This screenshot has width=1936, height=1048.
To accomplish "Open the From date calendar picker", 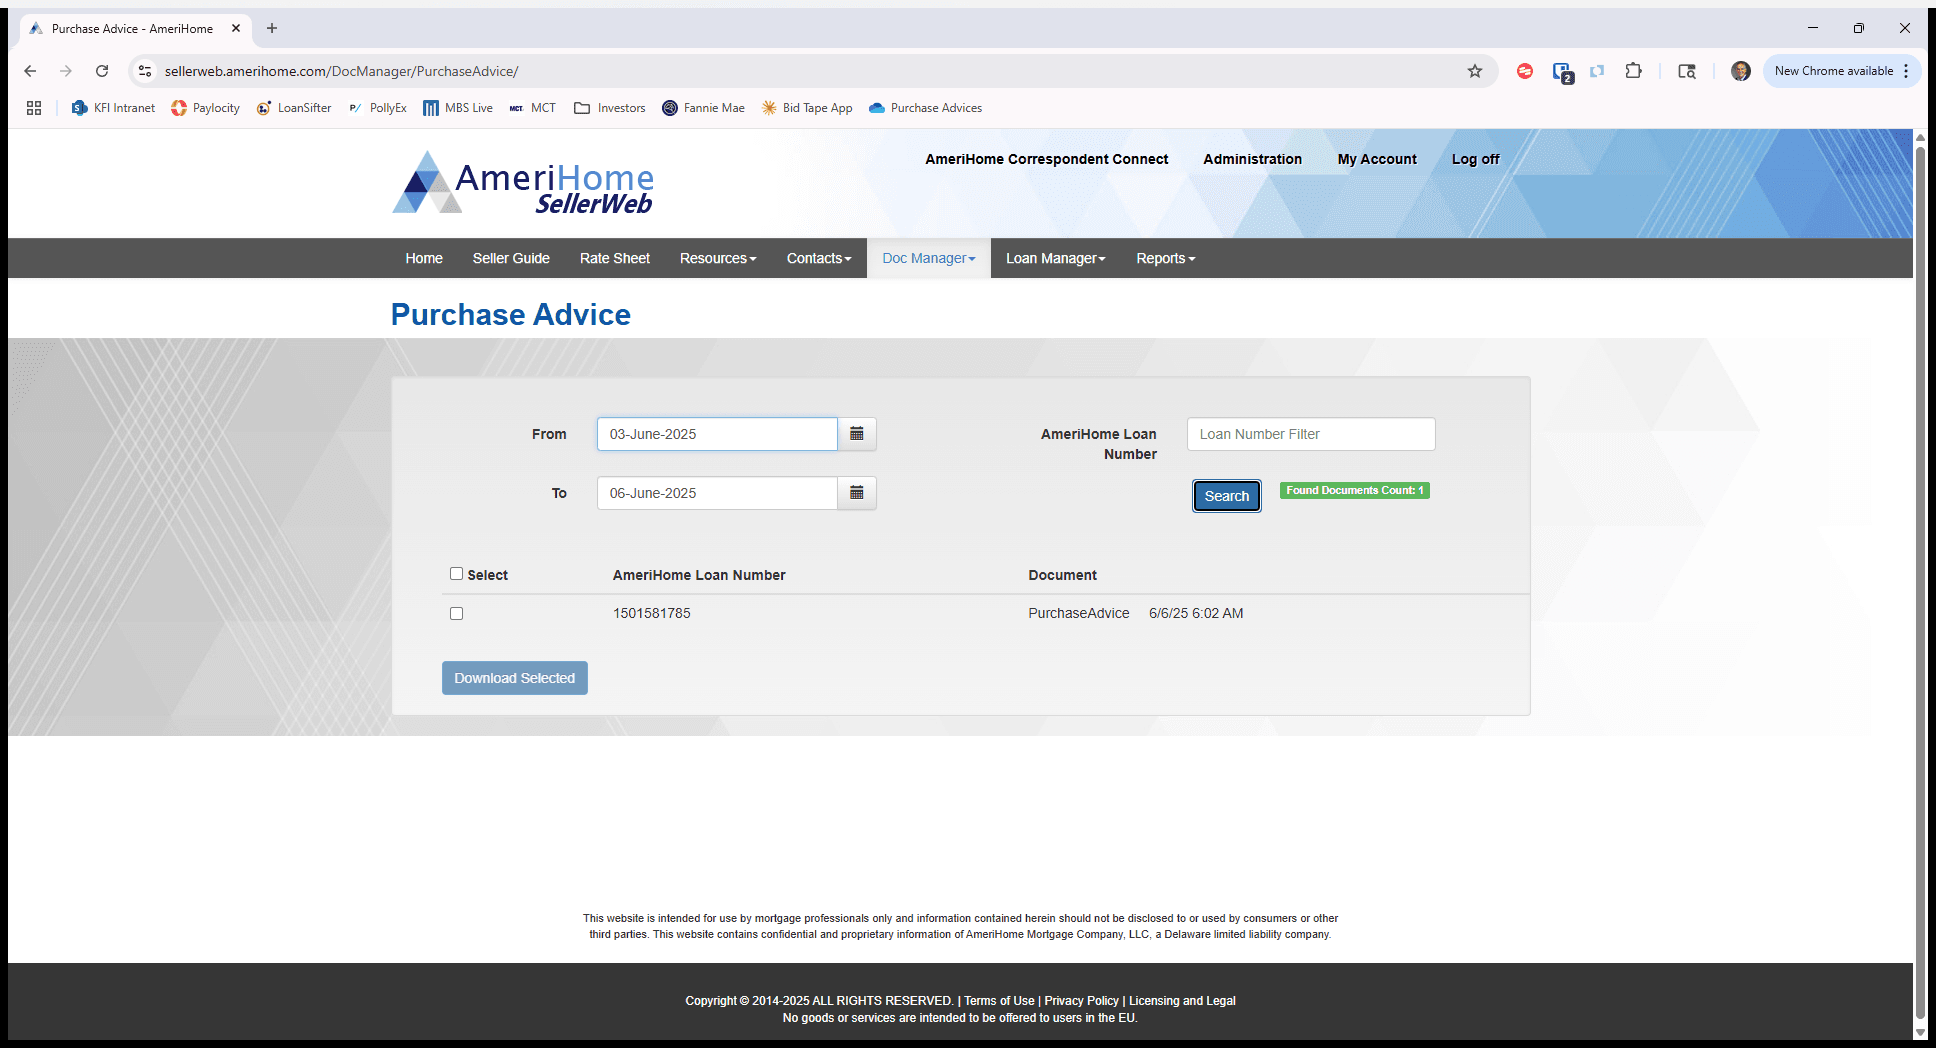I will (x=857, y=434).
